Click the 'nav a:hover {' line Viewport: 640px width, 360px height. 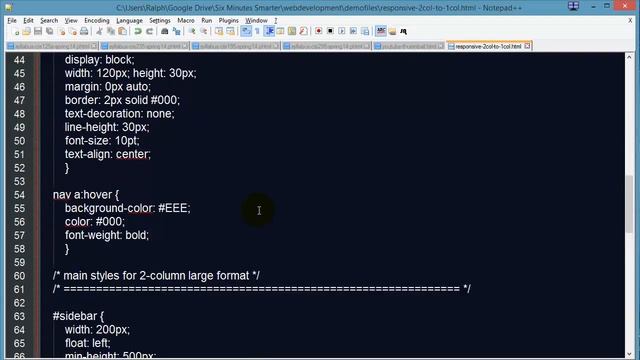(86, 195)
